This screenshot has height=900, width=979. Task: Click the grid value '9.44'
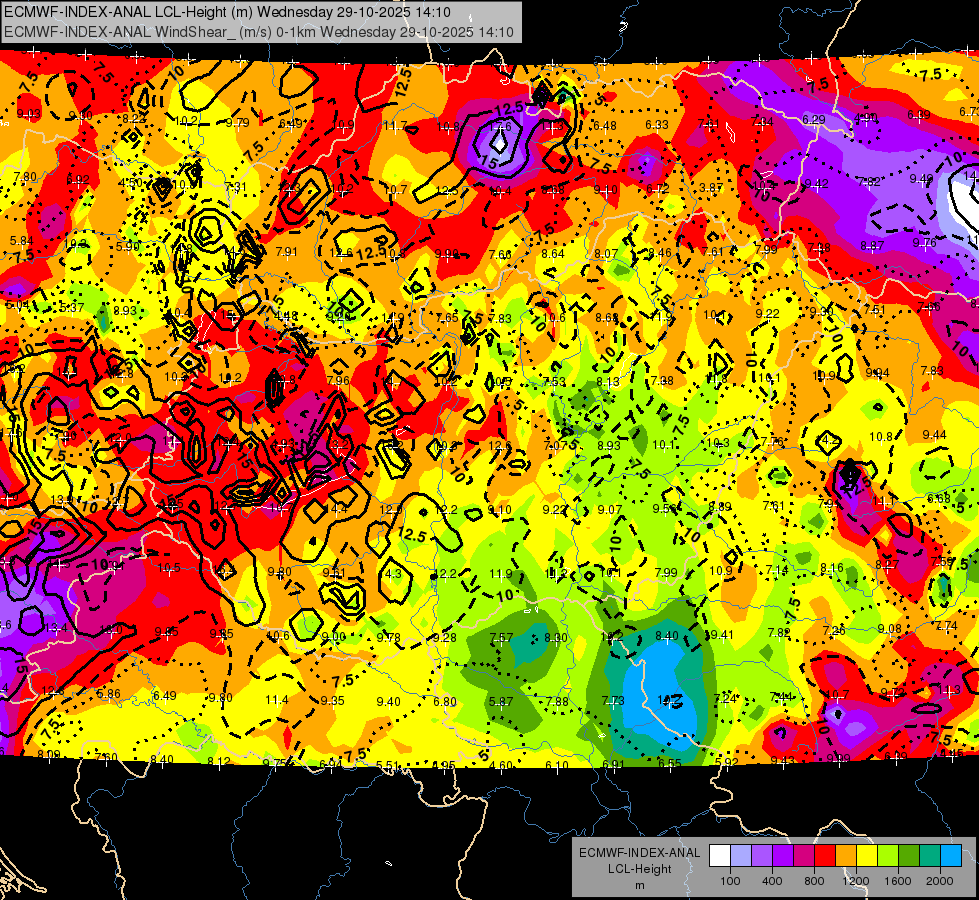(934, 435)
